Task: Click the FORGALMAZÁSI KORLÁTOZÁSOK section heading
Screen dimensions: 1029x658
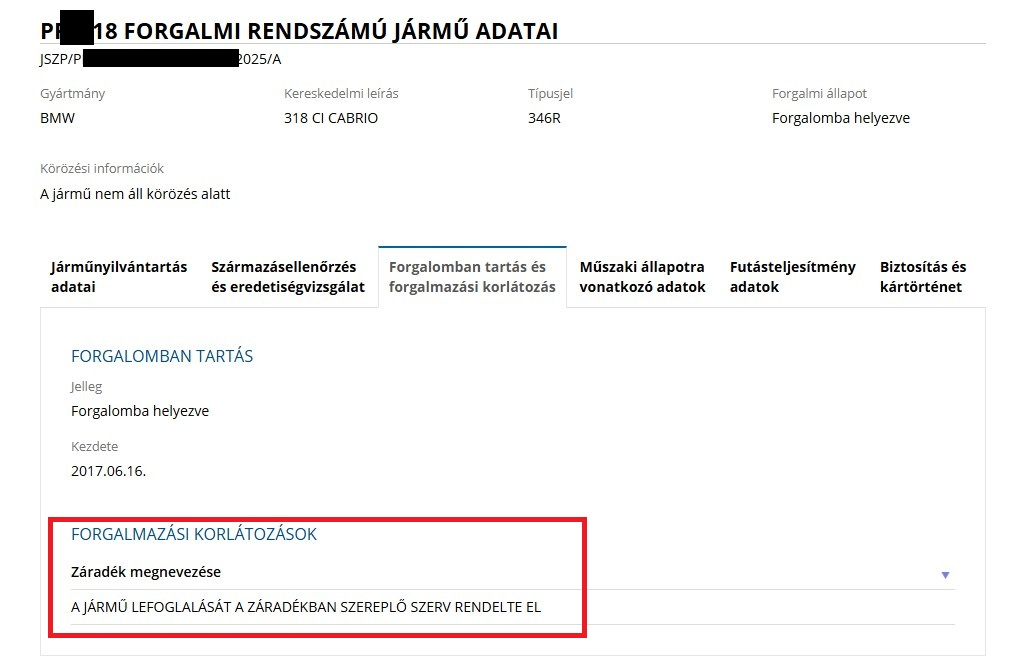Action: (x=194, y=534)
